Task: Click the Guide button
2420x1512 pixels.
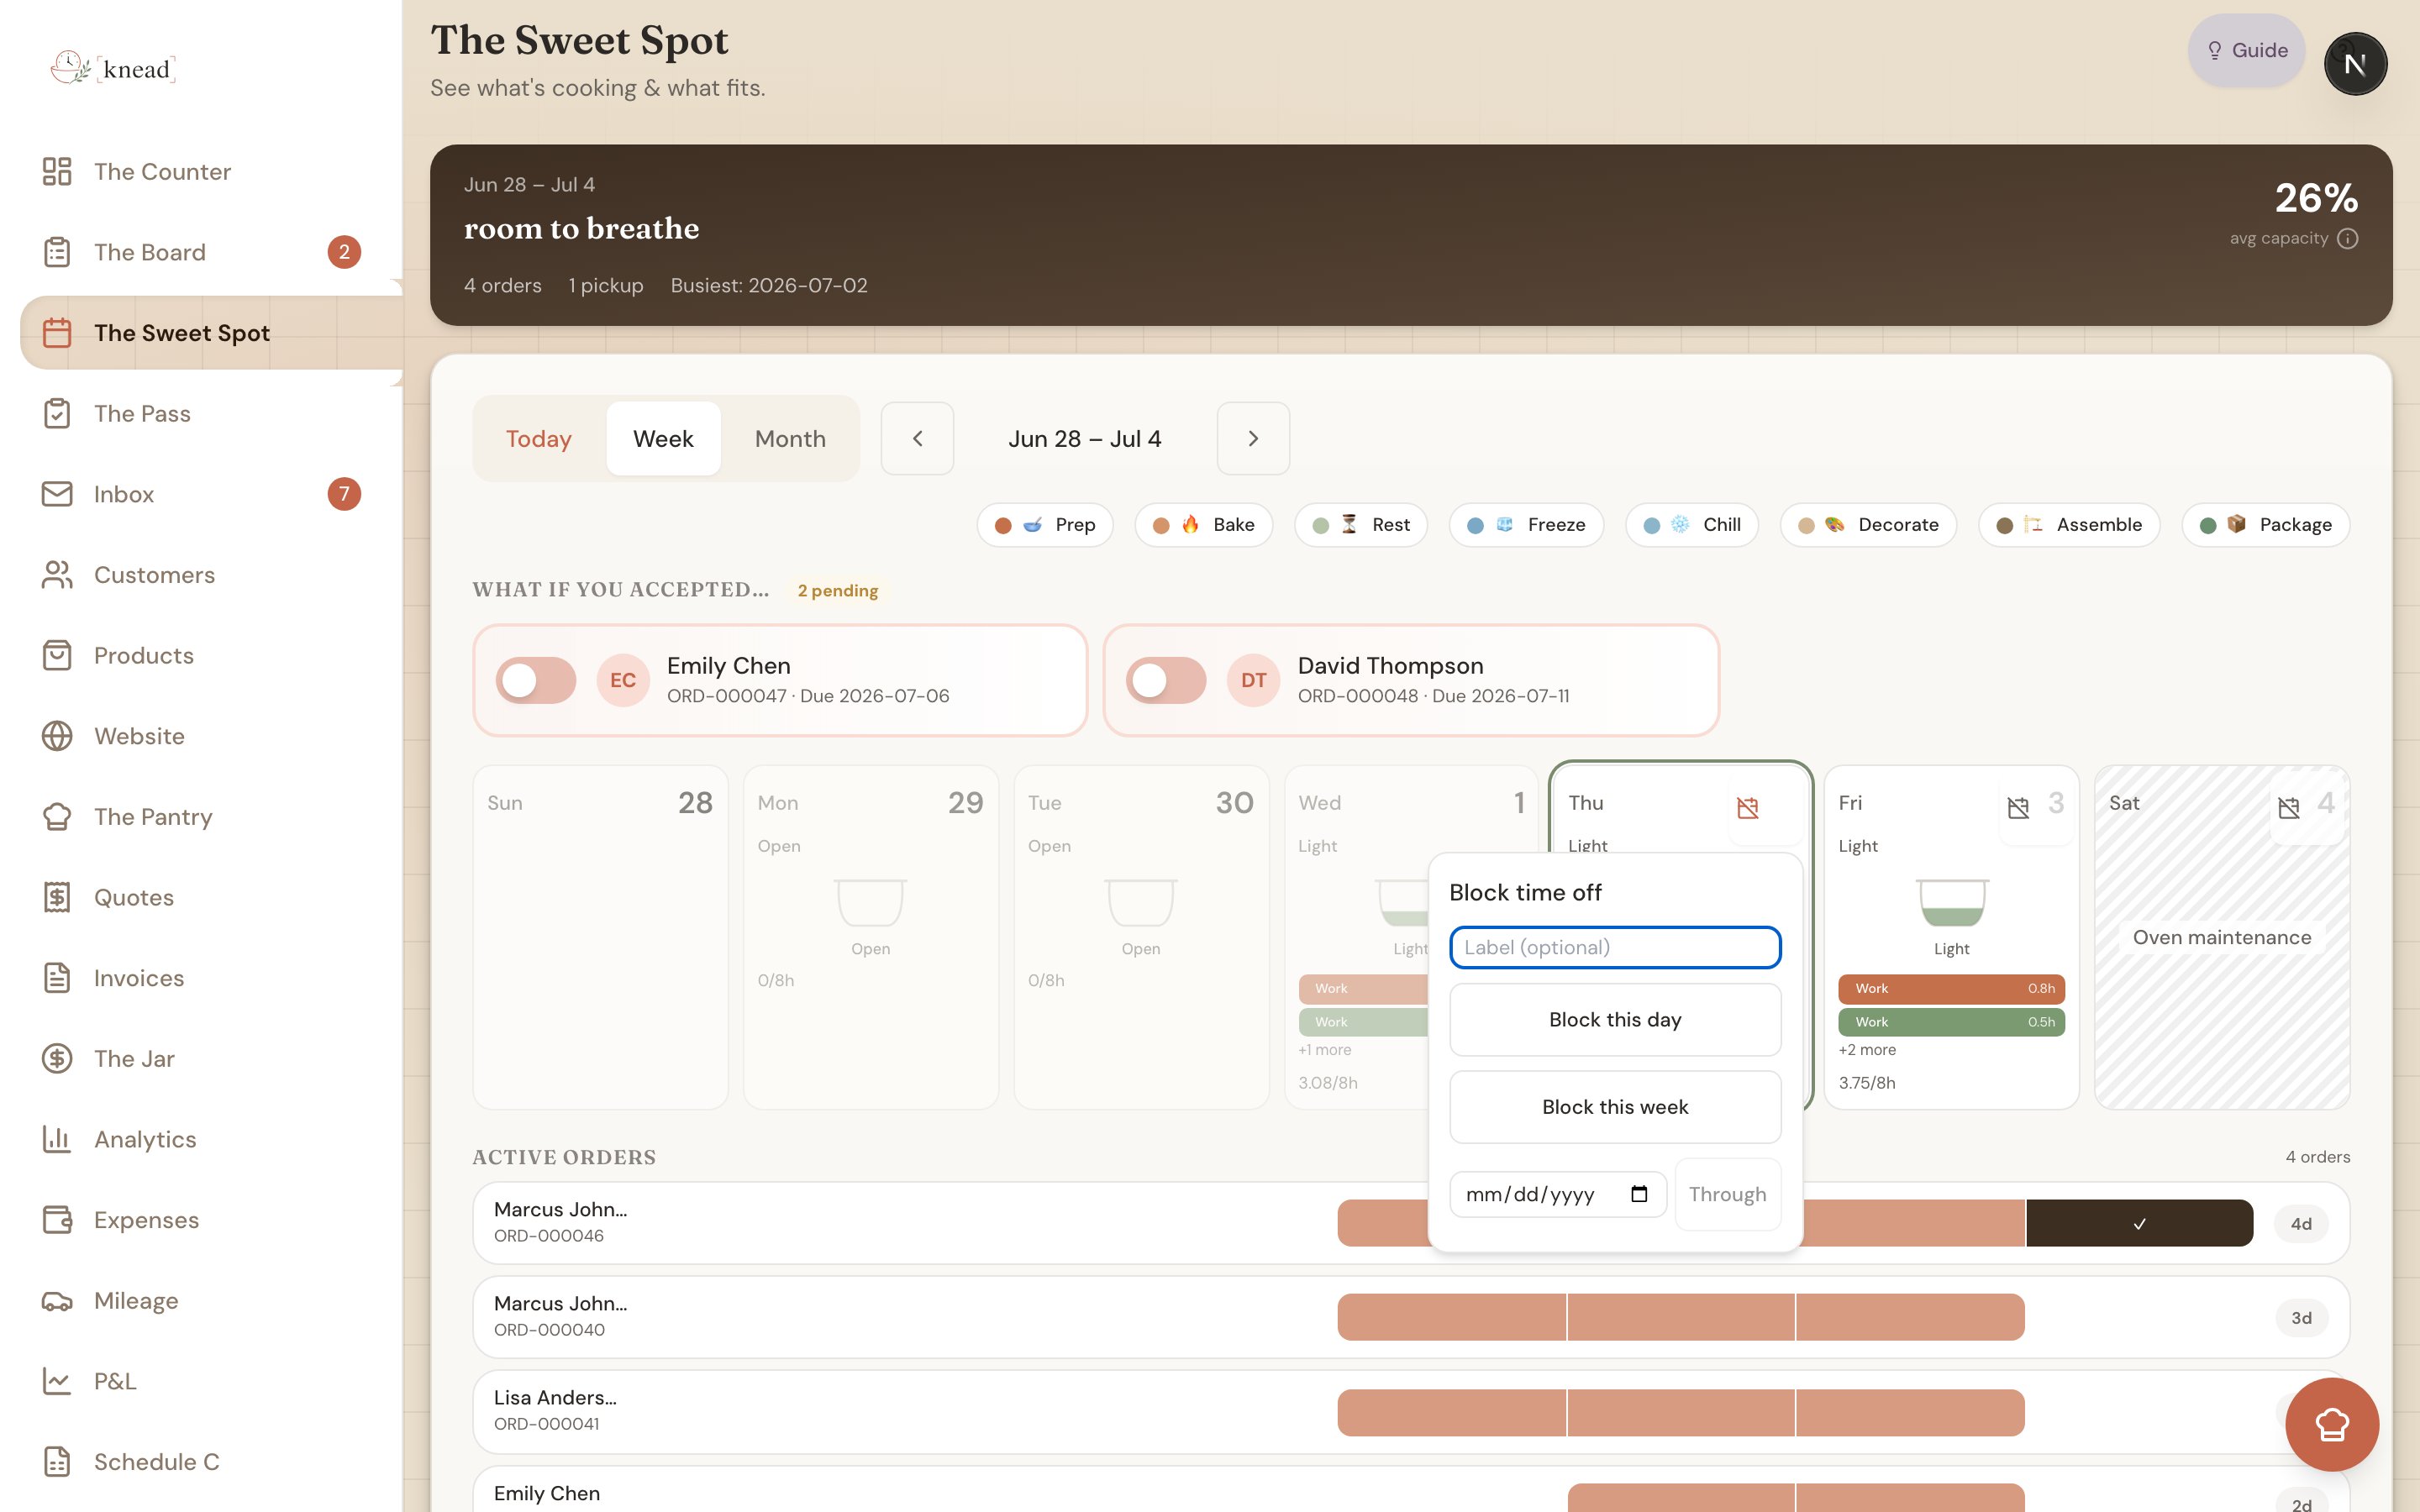Action: [x=2246, y=50]
